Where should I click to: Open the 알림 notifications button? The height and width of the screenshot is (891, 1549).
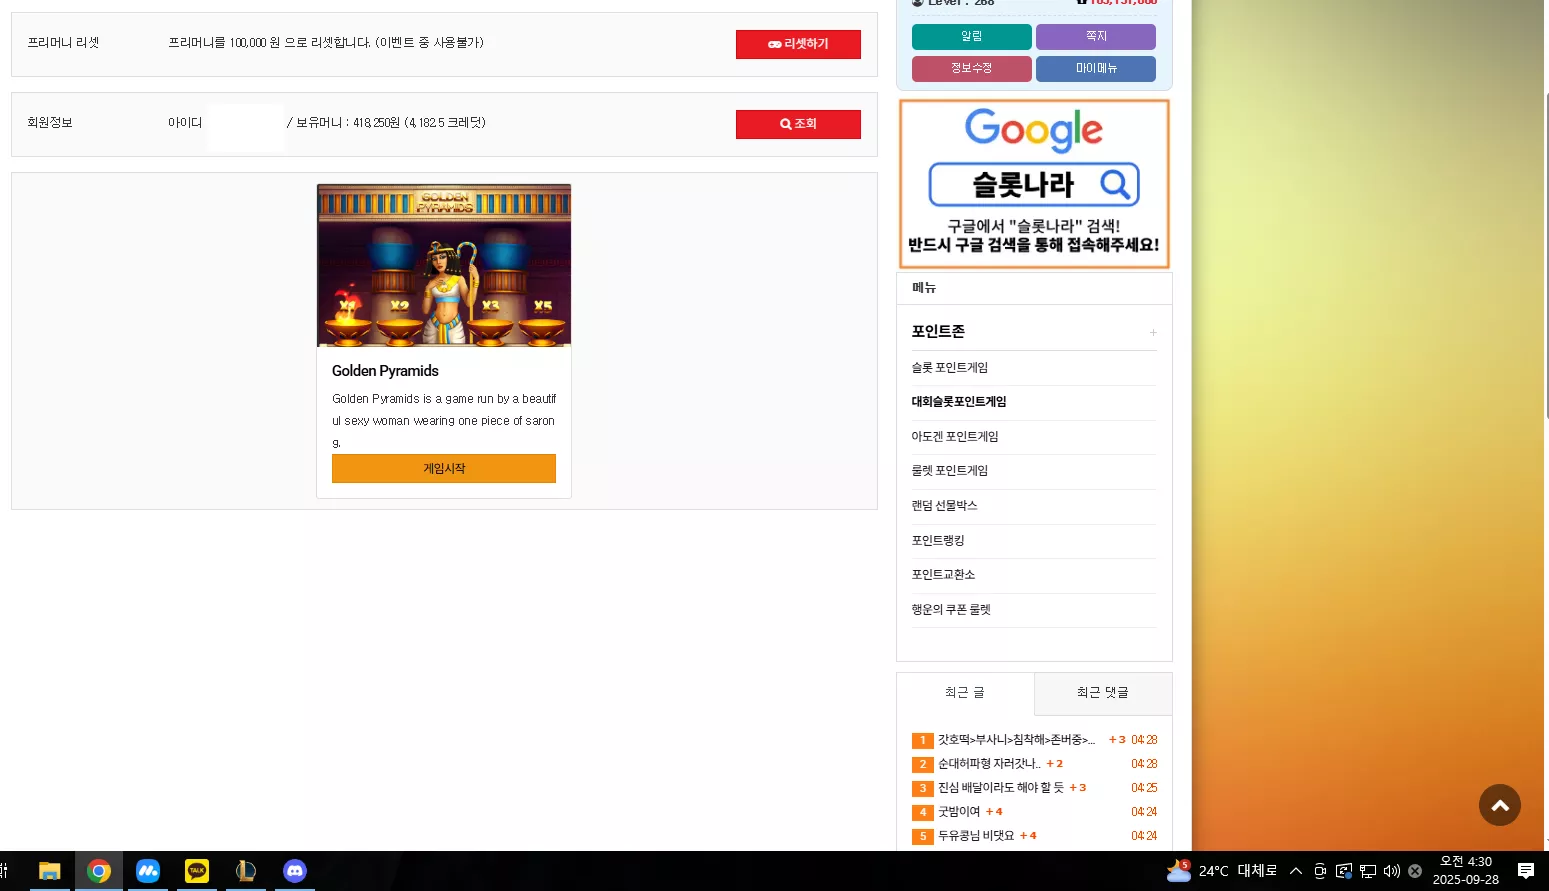click(x=972, y=36)
